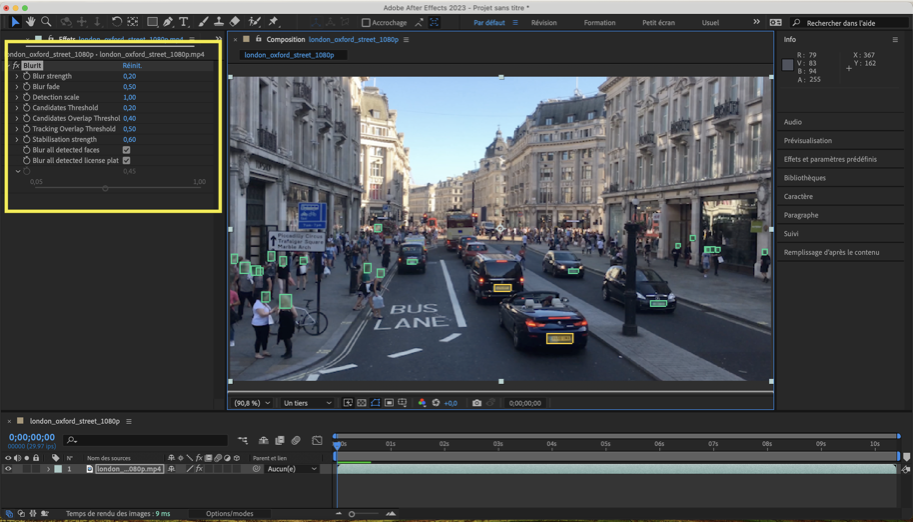Switch to the Révision workspace
The width and height of the screenshot is (913, 522).
pyautogui.click(x=544, y=23)
